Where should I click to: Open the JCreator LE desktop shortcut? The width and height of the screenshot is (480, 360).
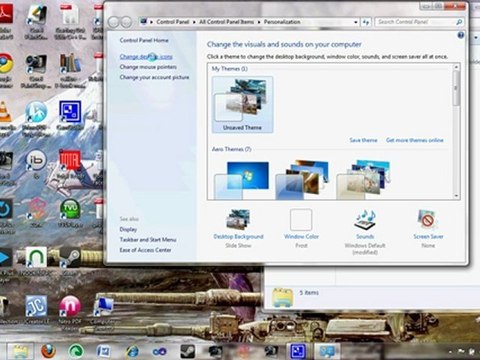click(36, 306)
